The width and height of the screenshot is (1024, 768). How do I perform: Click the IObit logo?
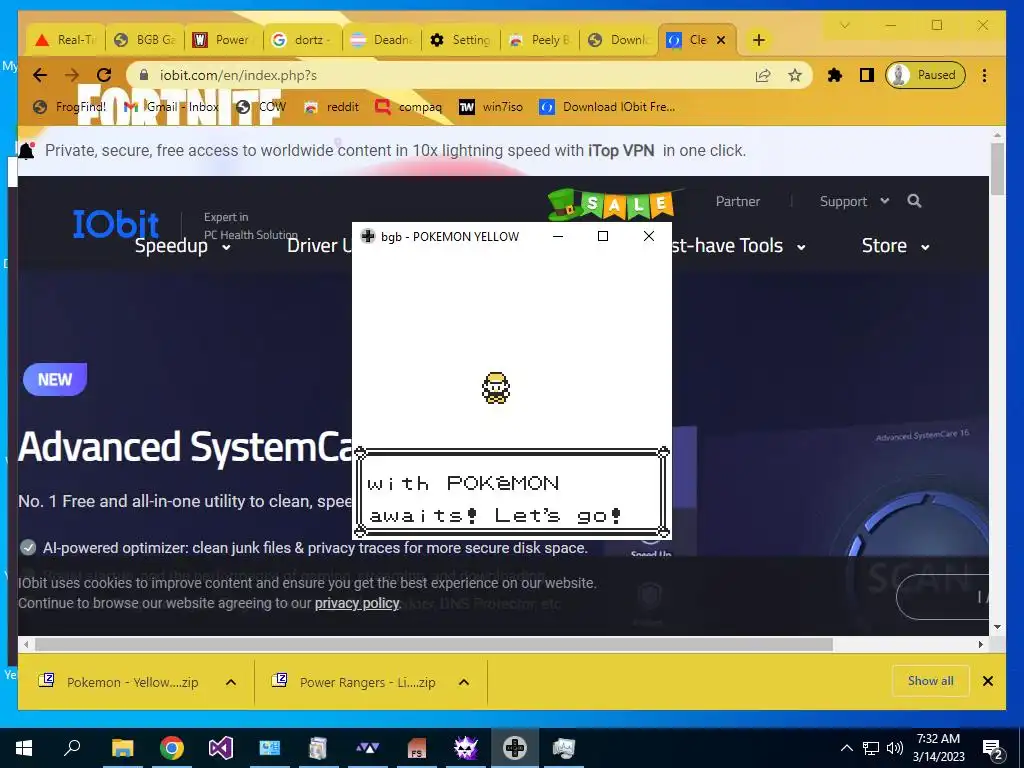(x=116, y=225)
